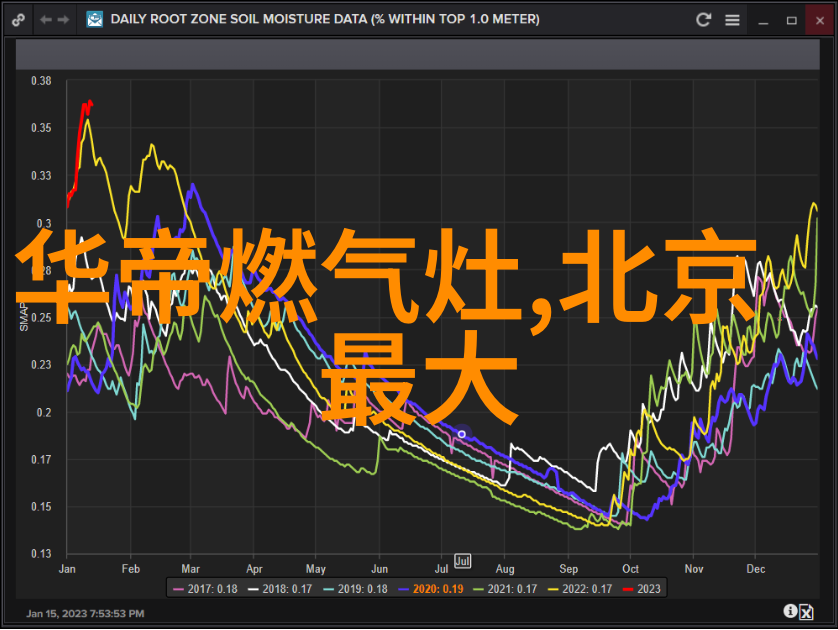Toggle the 2022 series in legend

point(580,589)
